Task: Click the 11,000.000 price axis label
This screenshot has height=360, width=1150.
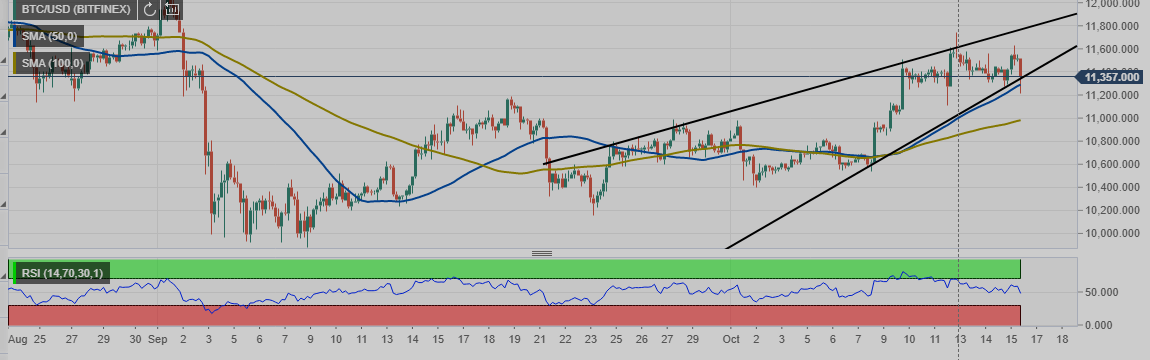Action: click(x=1112, y=118)
